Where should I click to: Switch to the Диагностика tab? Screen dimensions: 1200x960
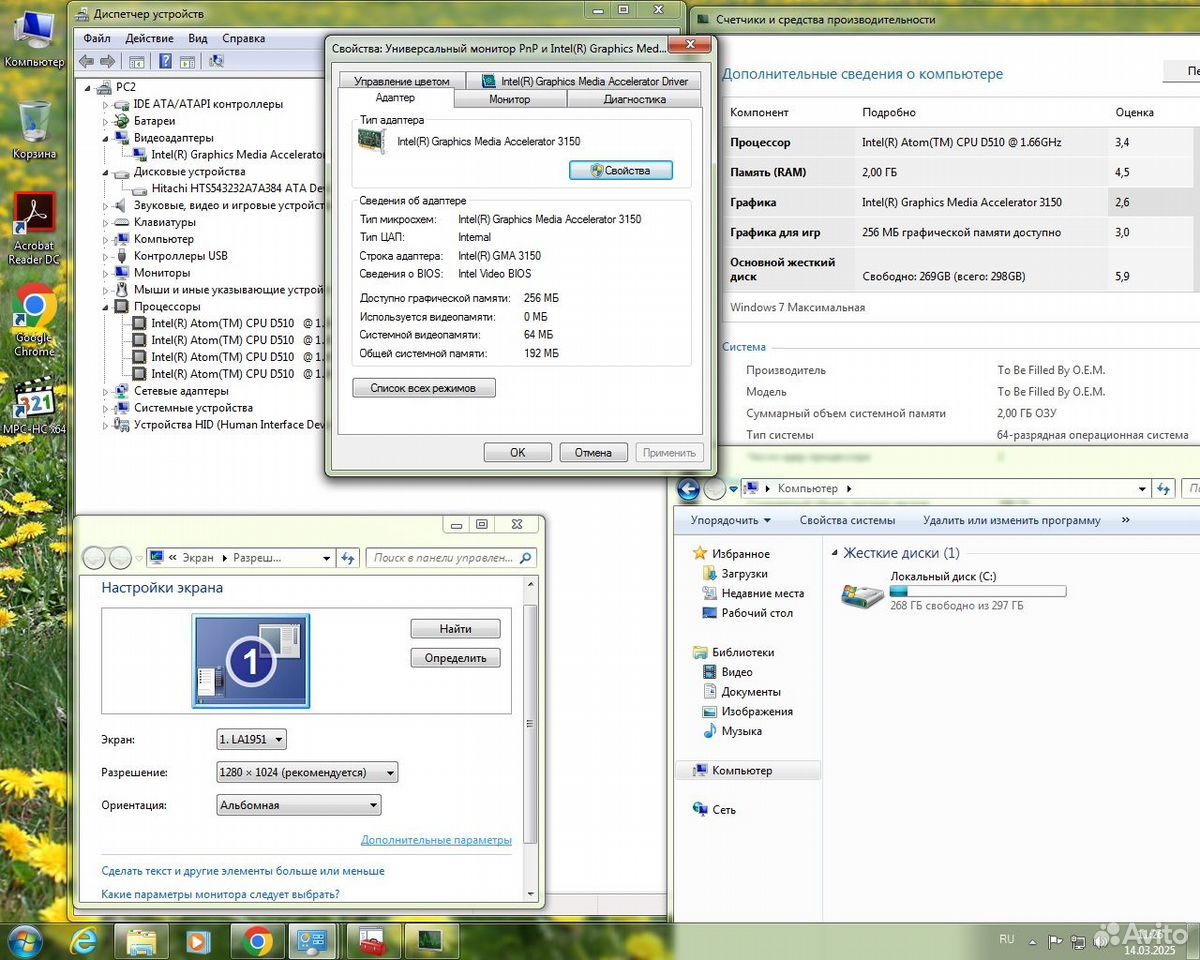[x=634, y=99]
